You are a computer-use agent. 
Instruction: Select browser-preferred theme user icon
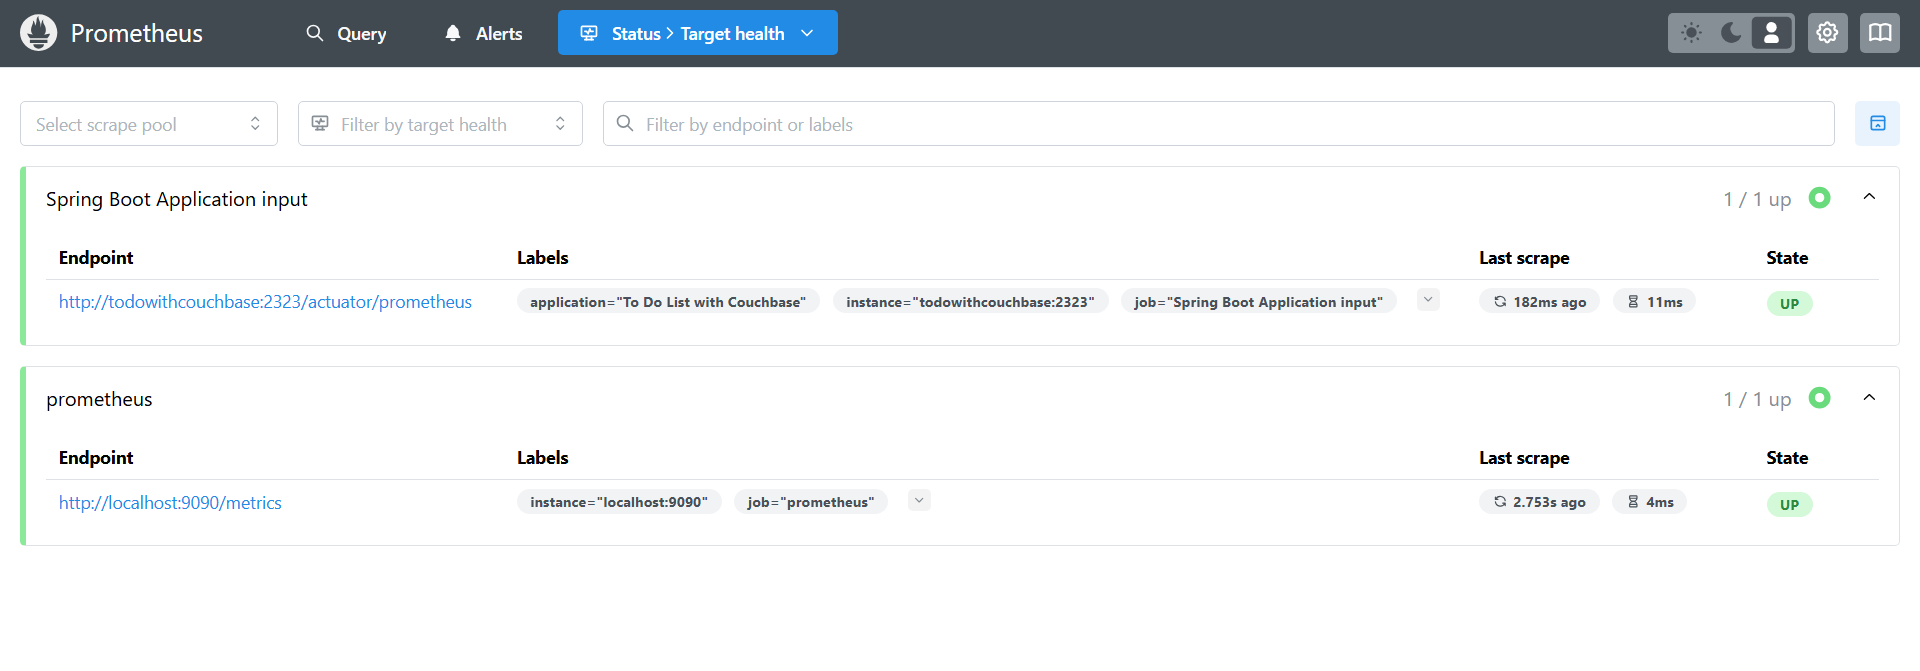click(1771, 33)
